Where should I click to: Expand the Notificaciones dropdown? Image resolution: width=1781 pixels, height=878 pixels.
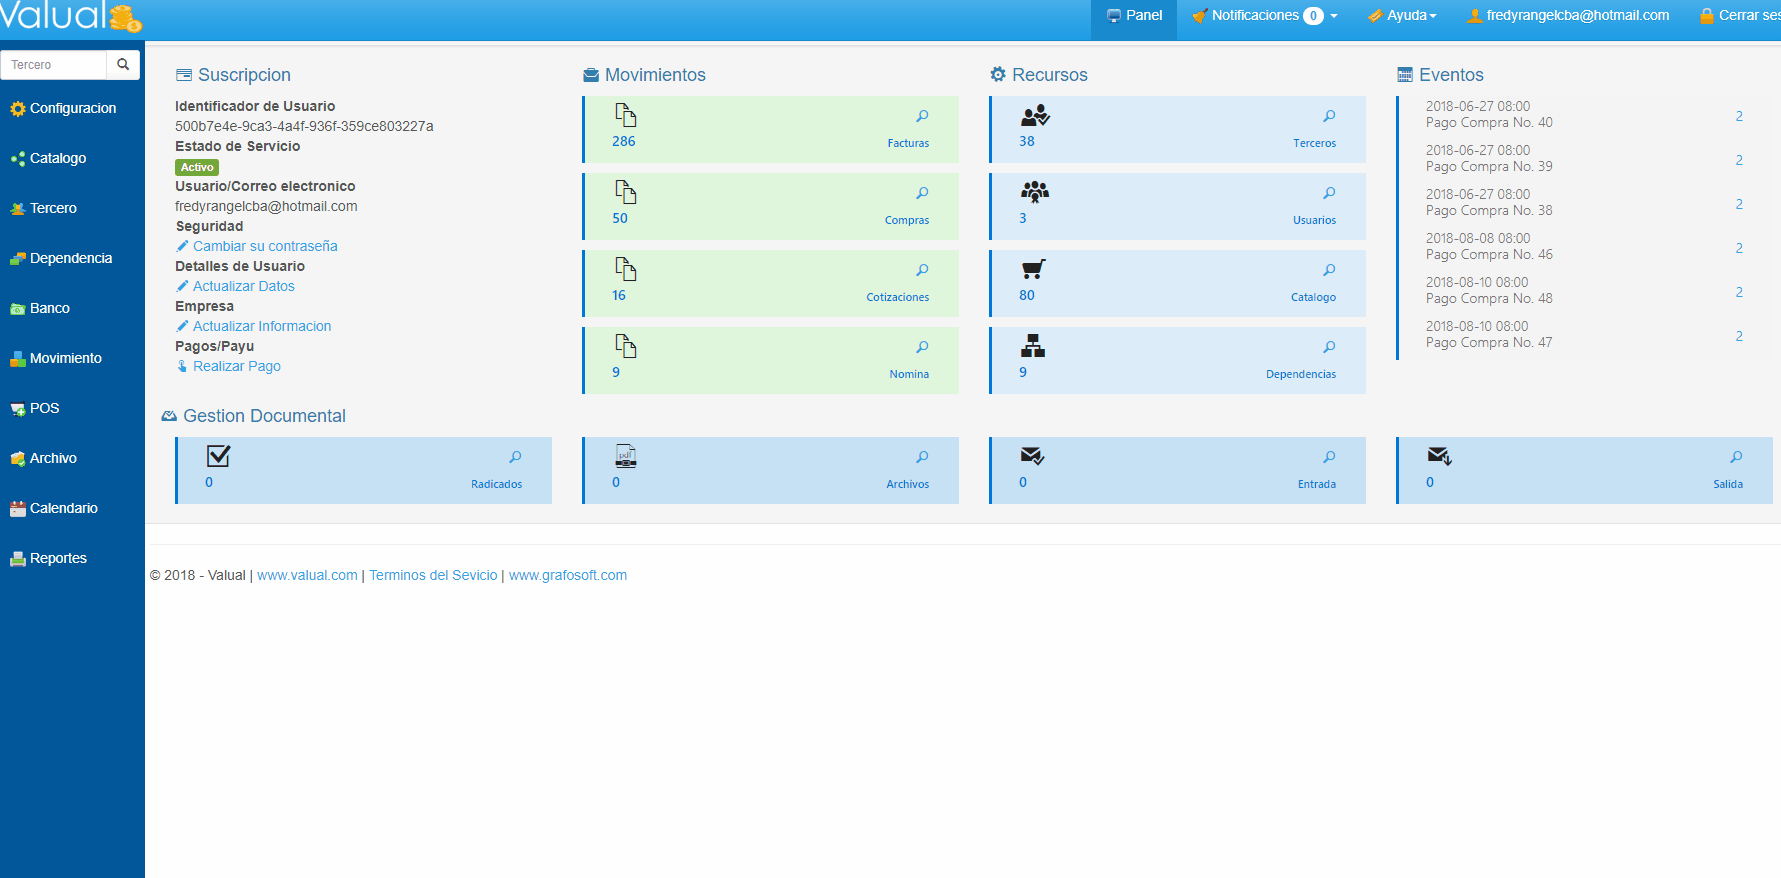pyautogui.click(x=1265, y=16)
